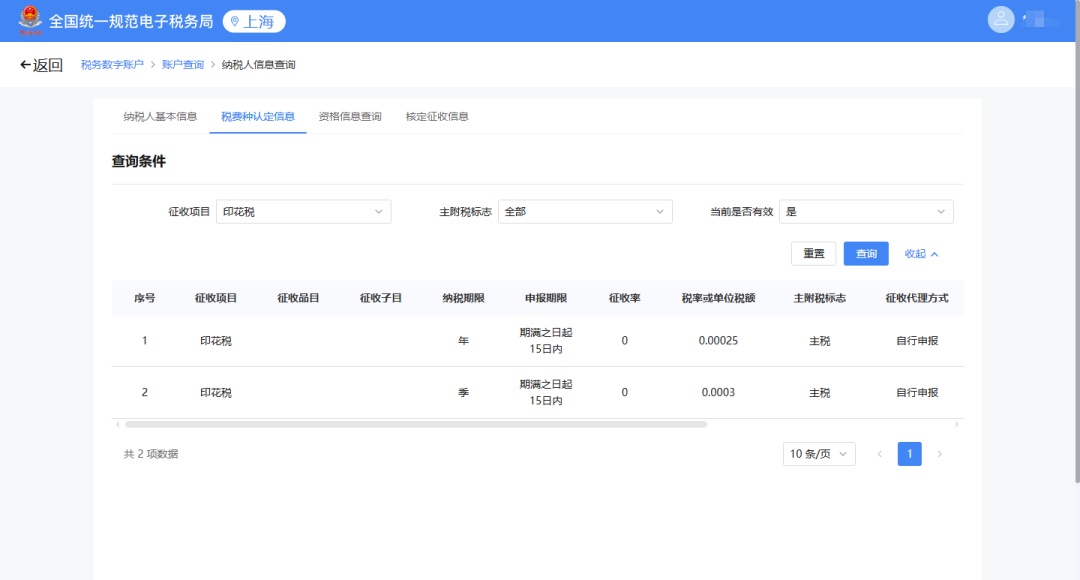This screenshot has height=580, width=1080.
Task: Open the 主附税标志 dropdown
Action: (x=585, y=212)
